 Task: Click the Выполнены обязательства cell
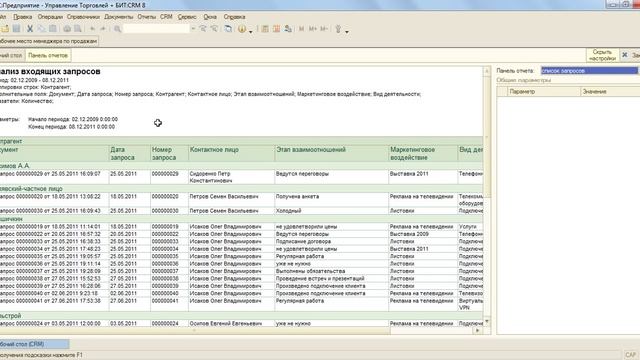[332, 271]
